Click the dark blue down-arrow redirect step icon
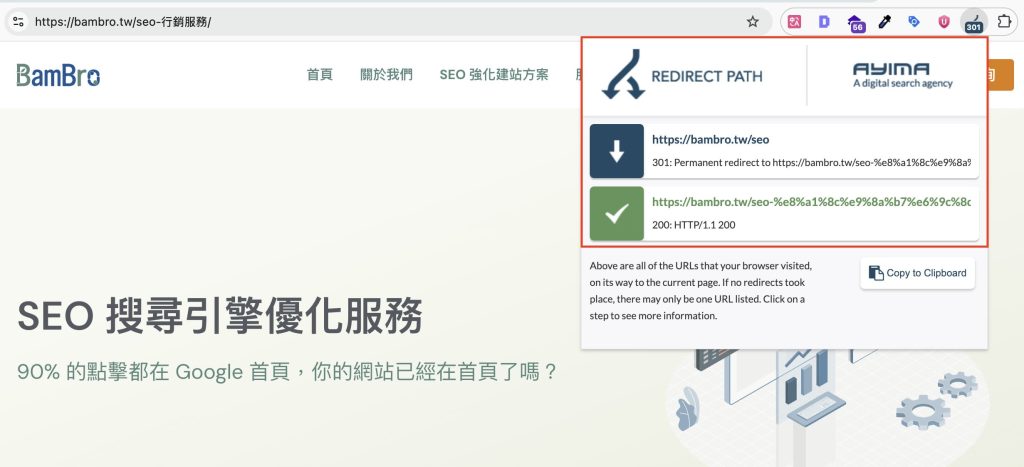 (x=616, y=151)
